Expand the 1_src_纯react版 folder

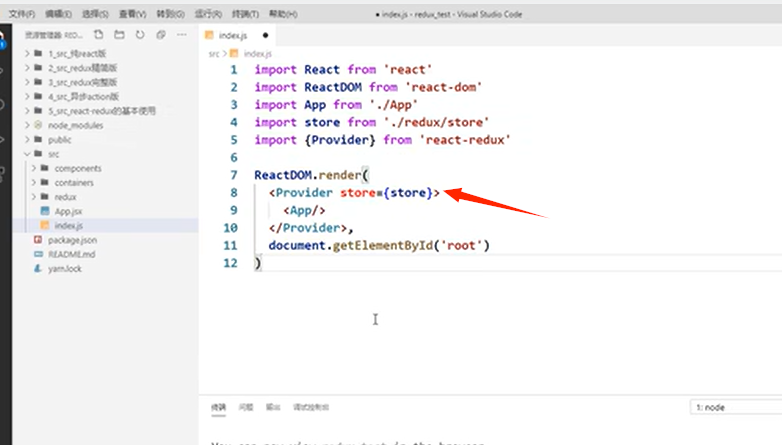coord(27,53)
